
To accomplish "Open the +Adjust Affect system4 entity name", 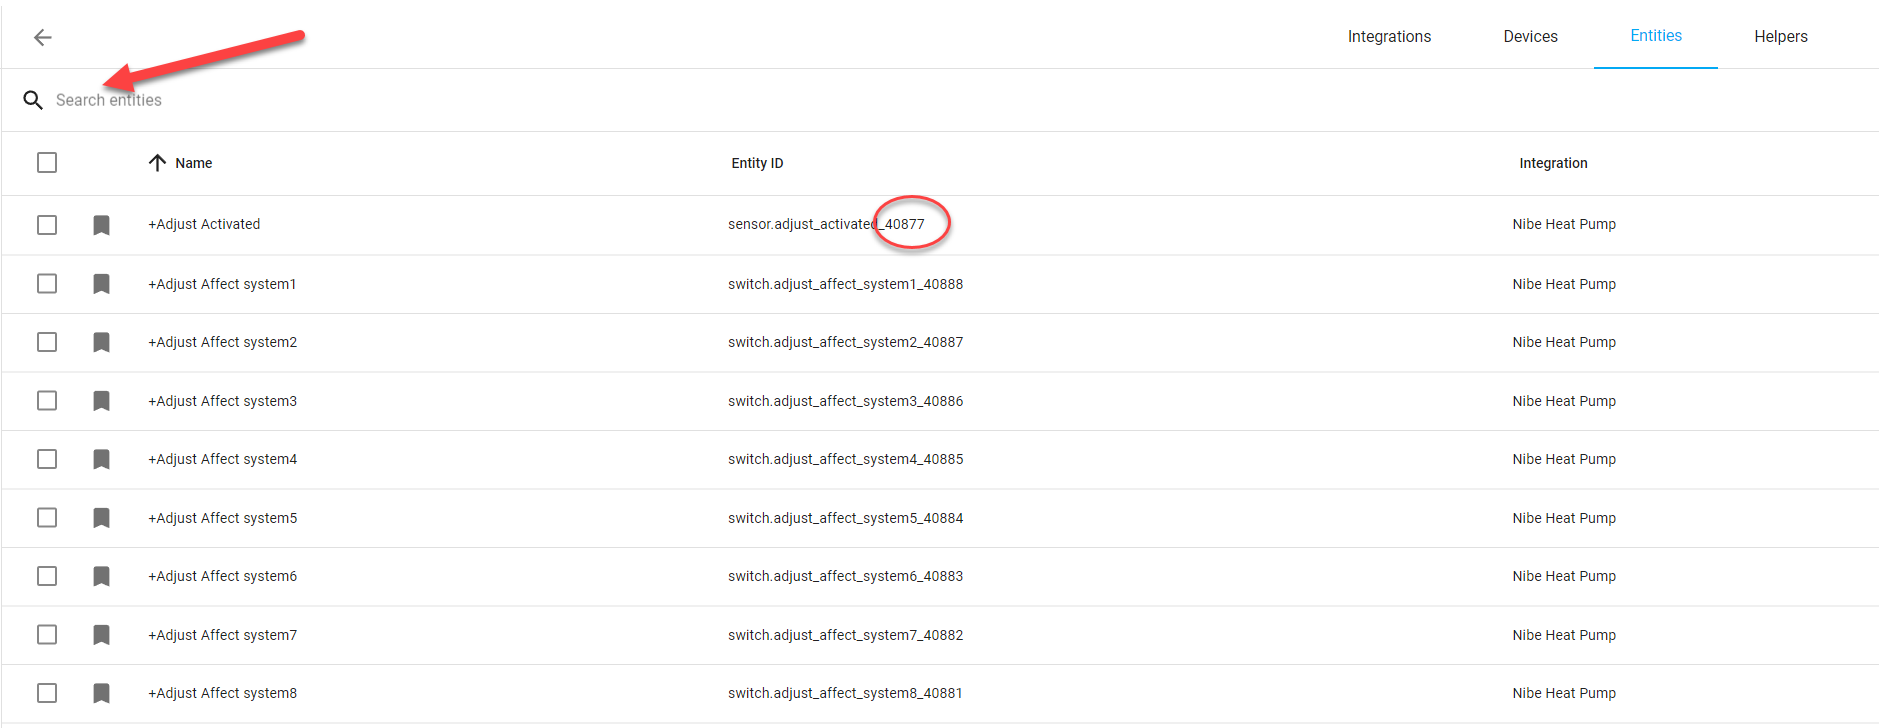I will tap(222, 459).
